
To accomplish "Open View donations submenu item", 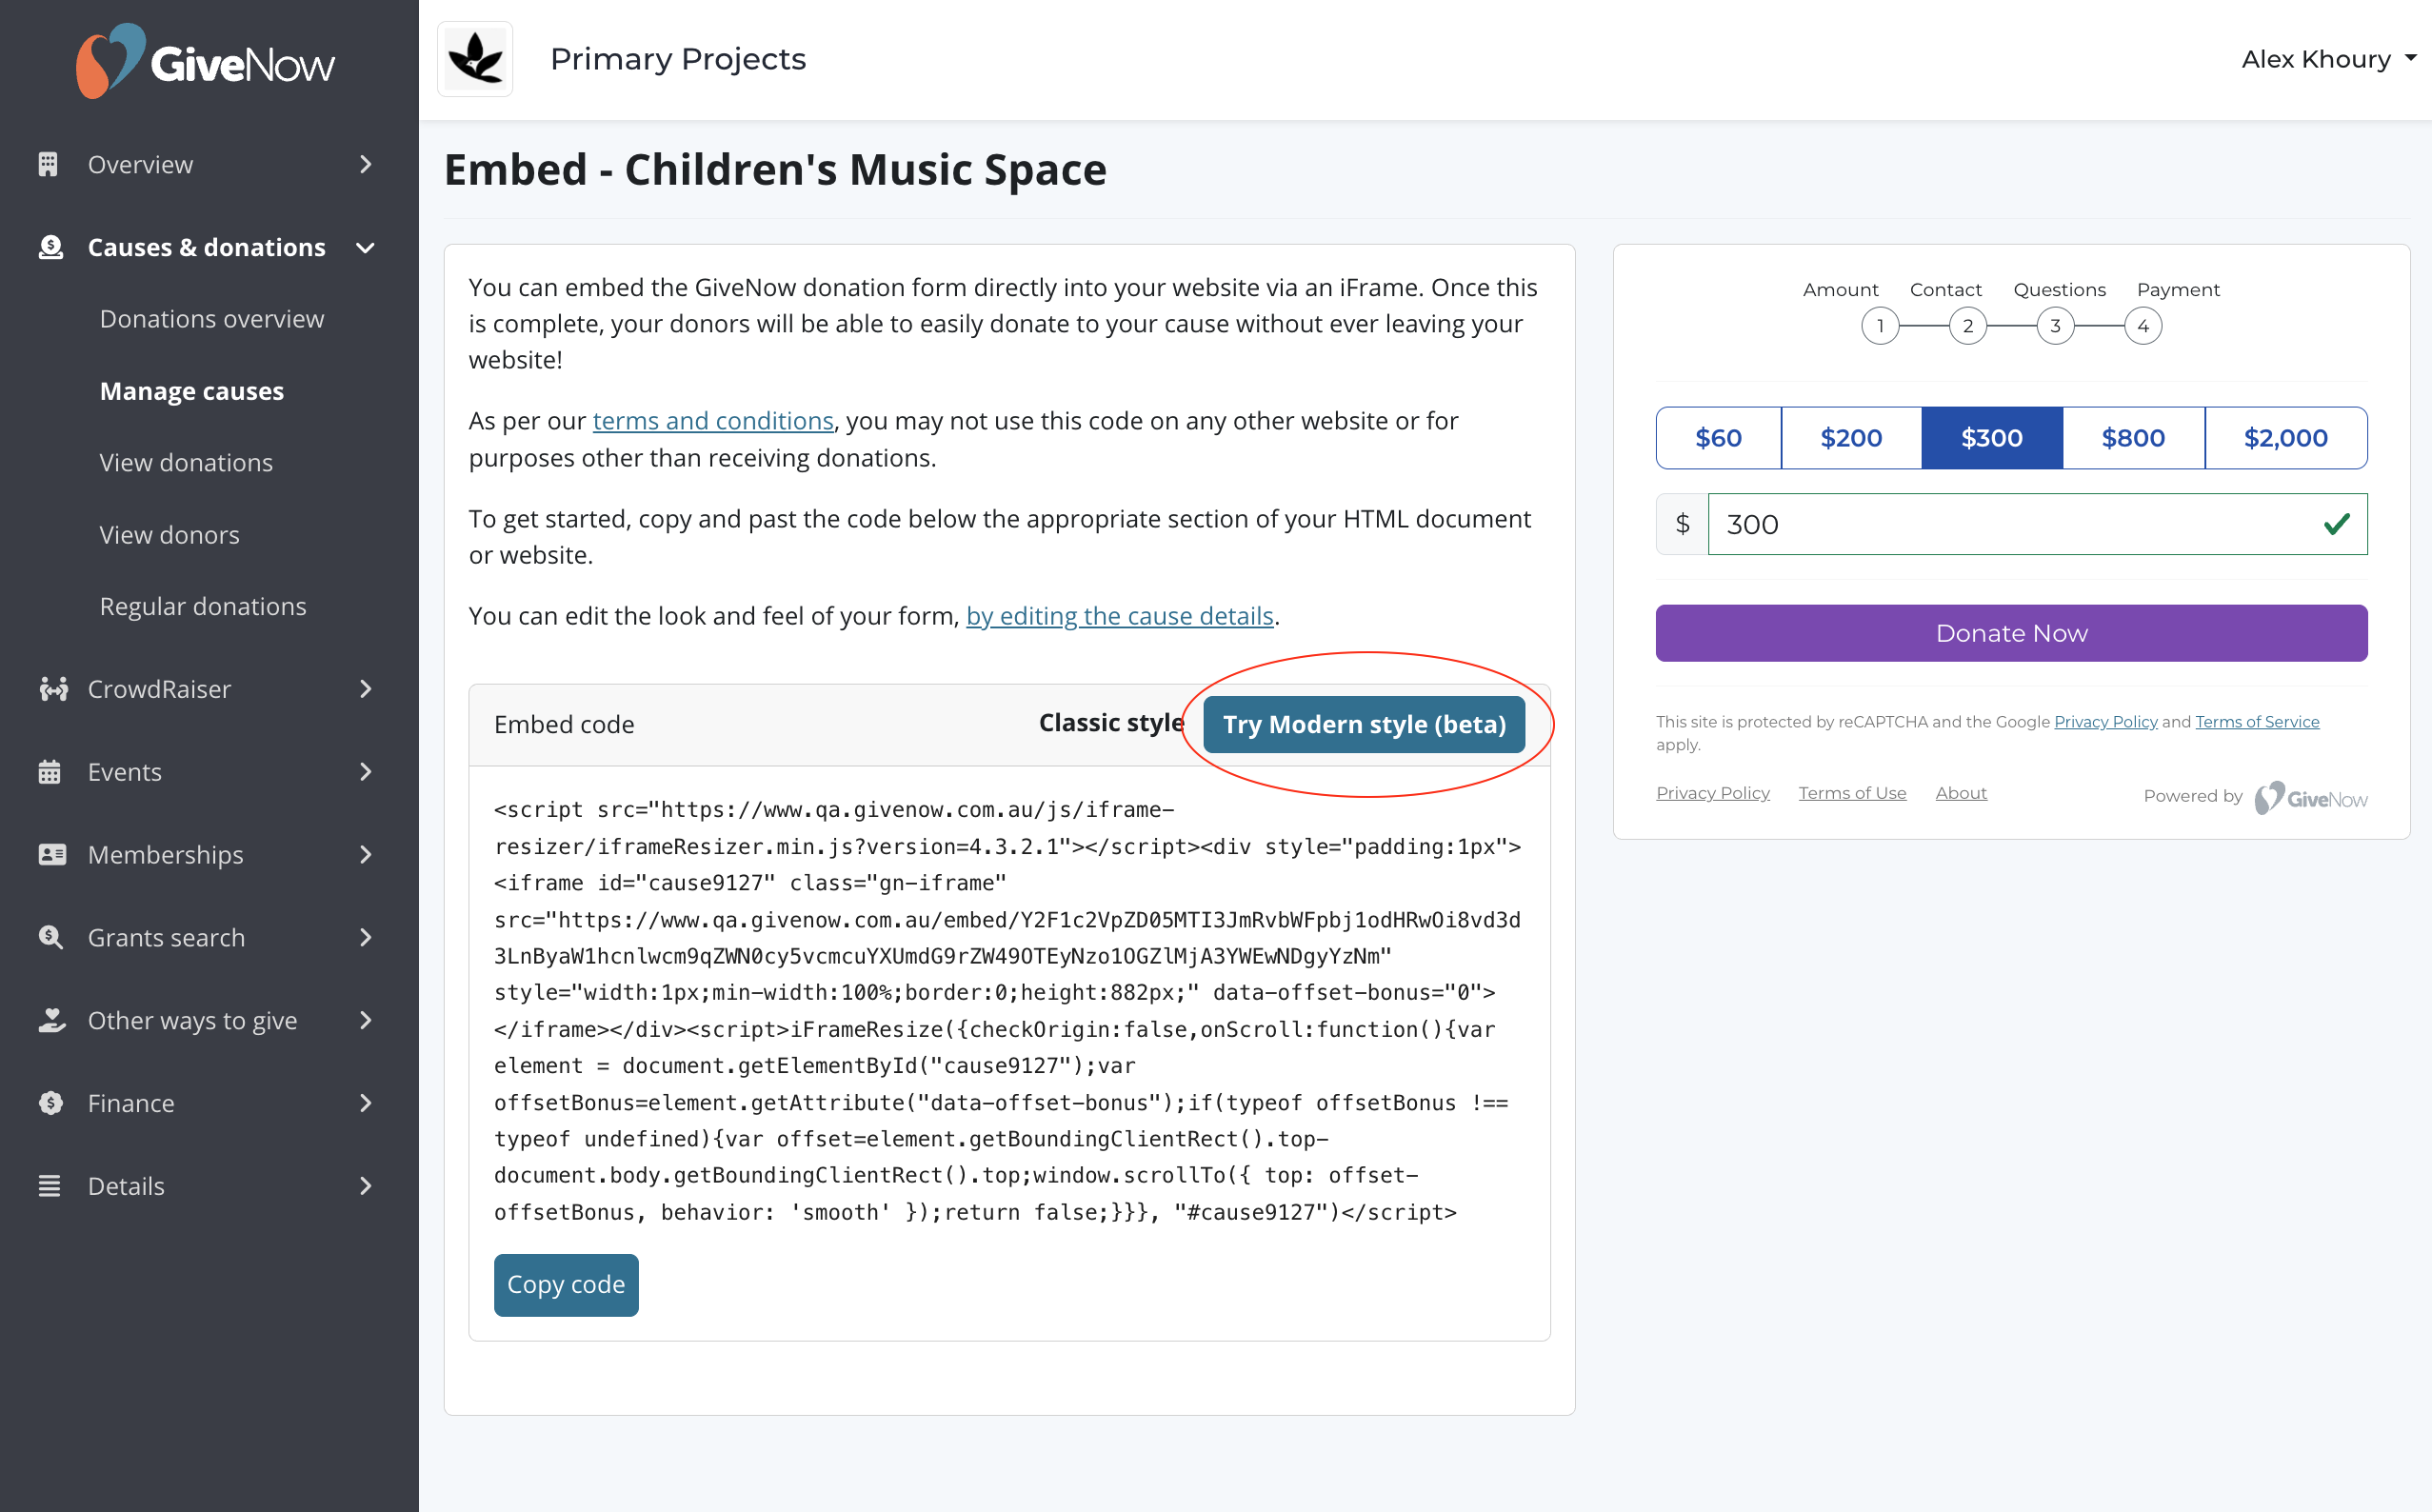I will click(x=186, y=463).
